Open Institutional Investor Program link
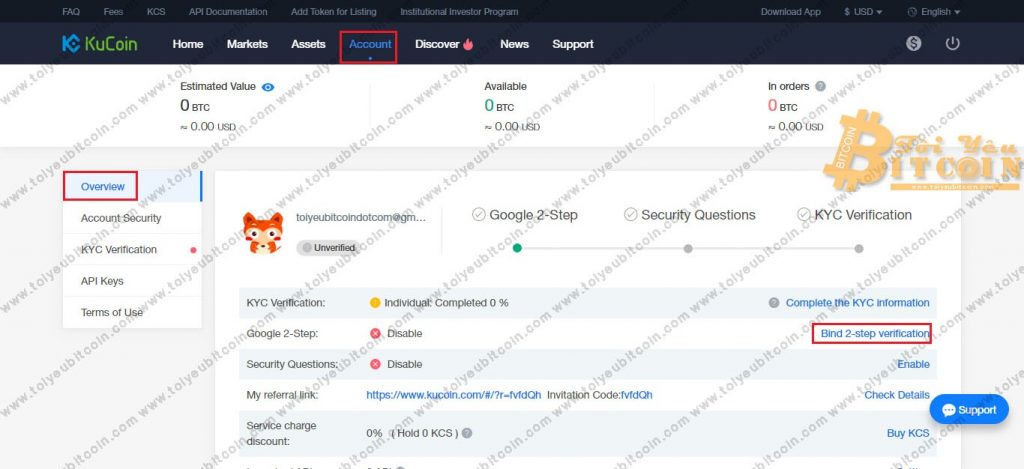 point(459,12)
